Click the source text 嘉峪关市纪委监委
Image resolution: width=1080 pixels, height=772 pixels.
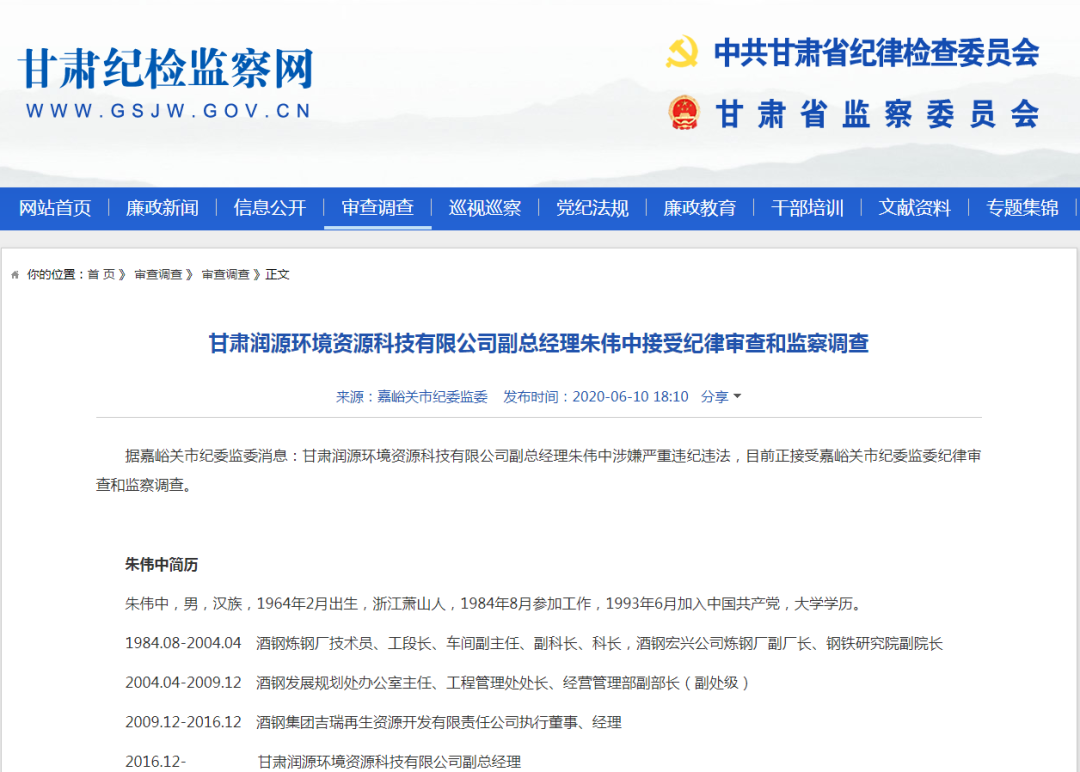tap(433, 397)
